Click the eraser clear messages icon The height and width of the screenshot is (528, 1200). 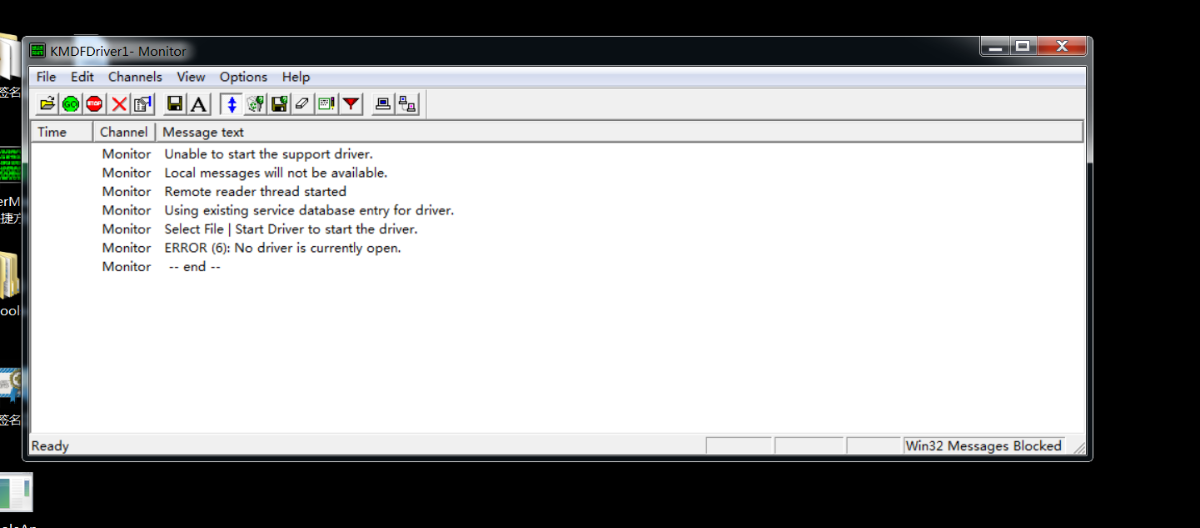tap(303, 103)
